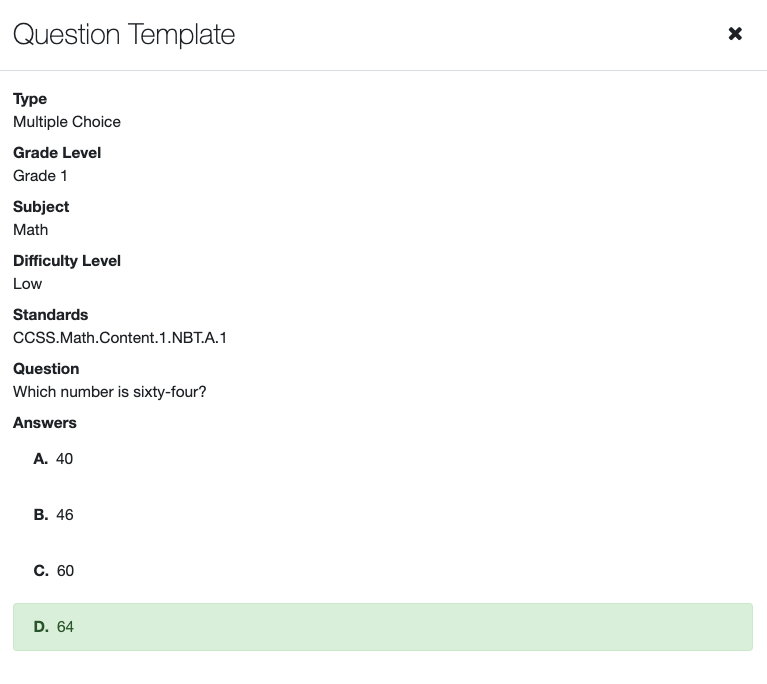
Task: Click the bold letter A label
Action: pyautogui.click(x=40, y=459)
